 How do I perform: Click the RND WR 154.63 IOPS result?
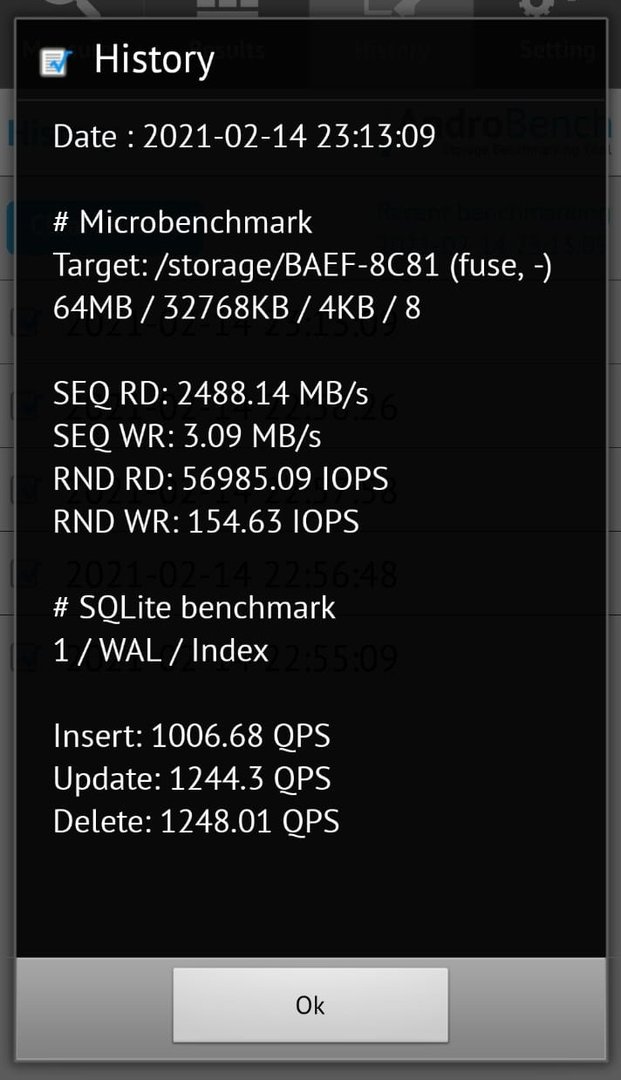[206, 522]
